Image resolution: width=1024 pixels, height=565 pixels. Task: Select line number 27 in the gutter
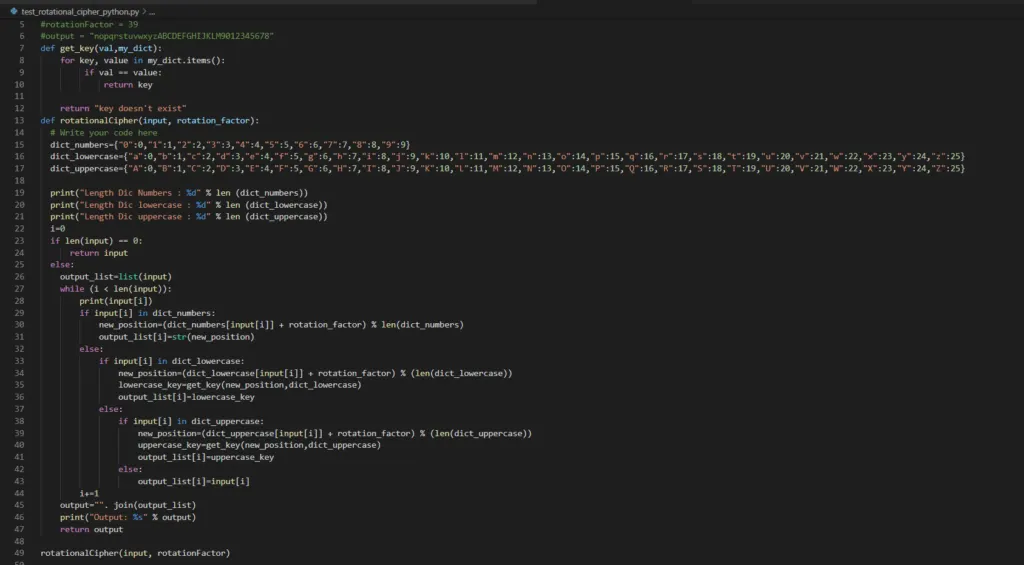click(20, 289)
